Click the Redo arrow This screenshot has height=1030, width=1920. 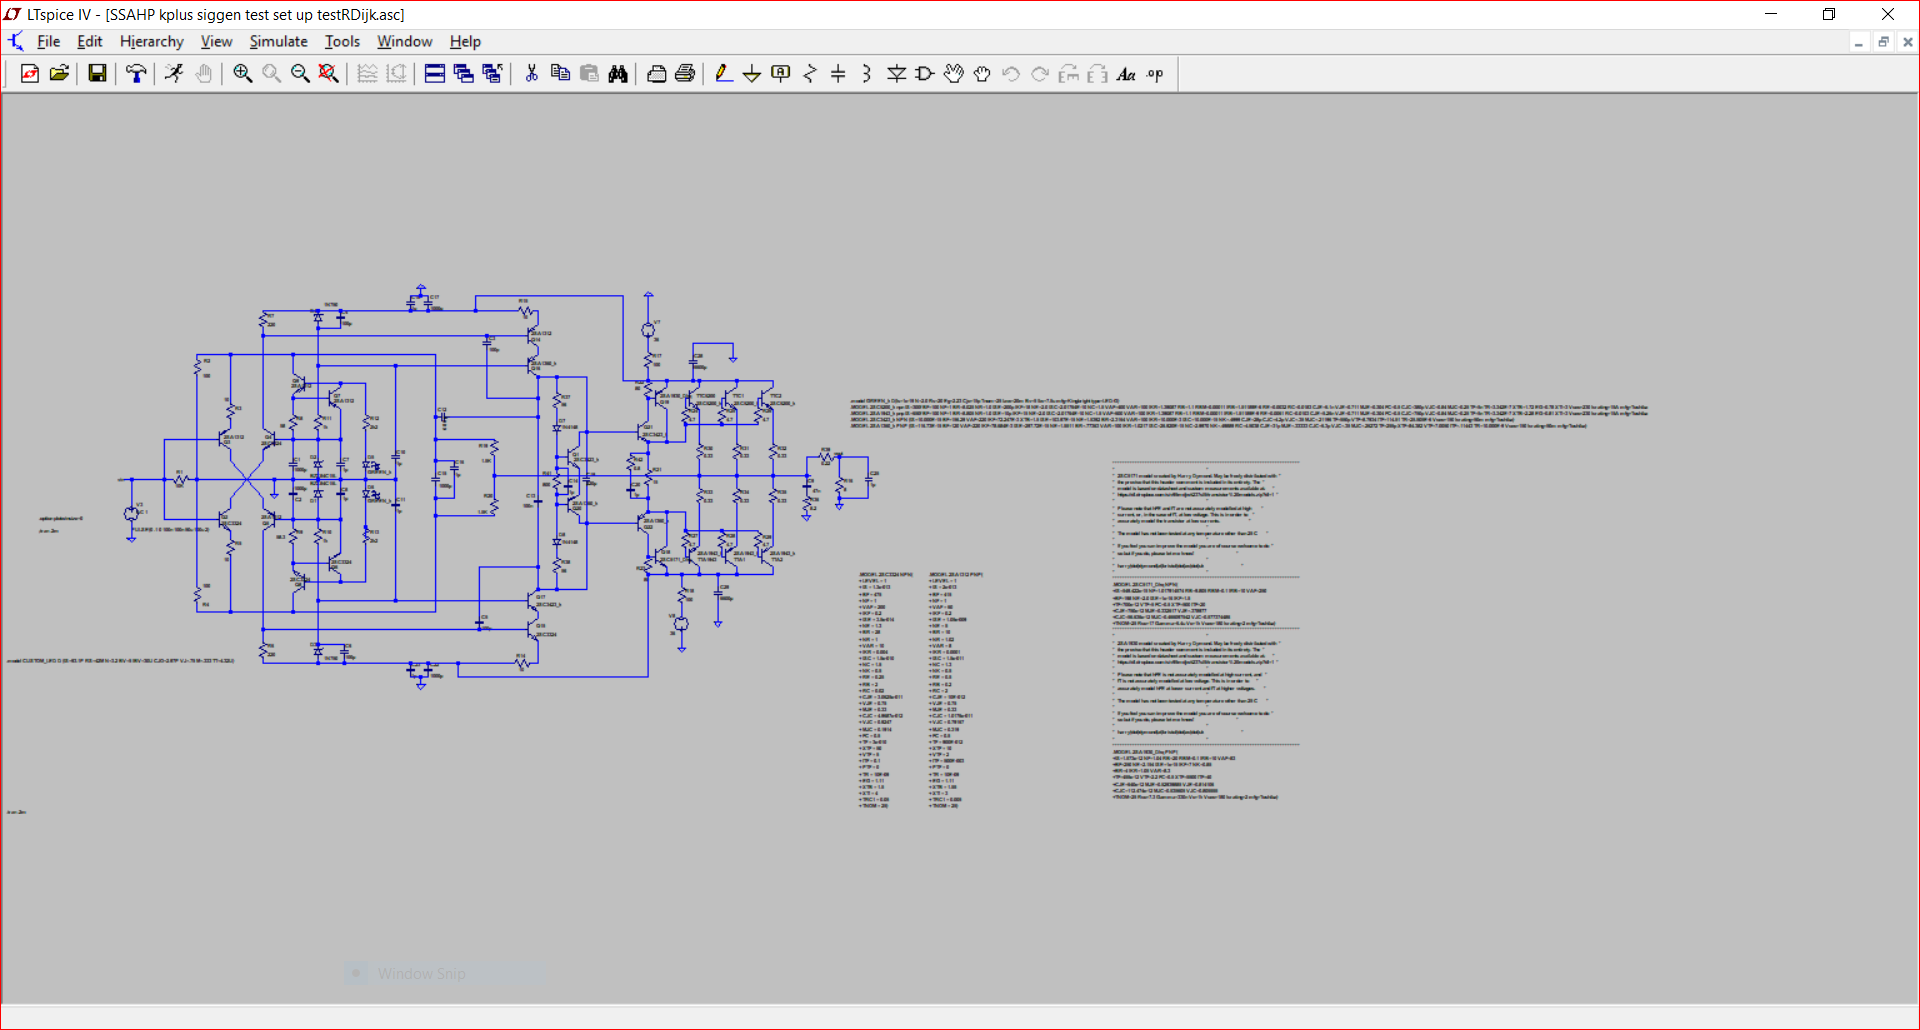click(1040, 74)
